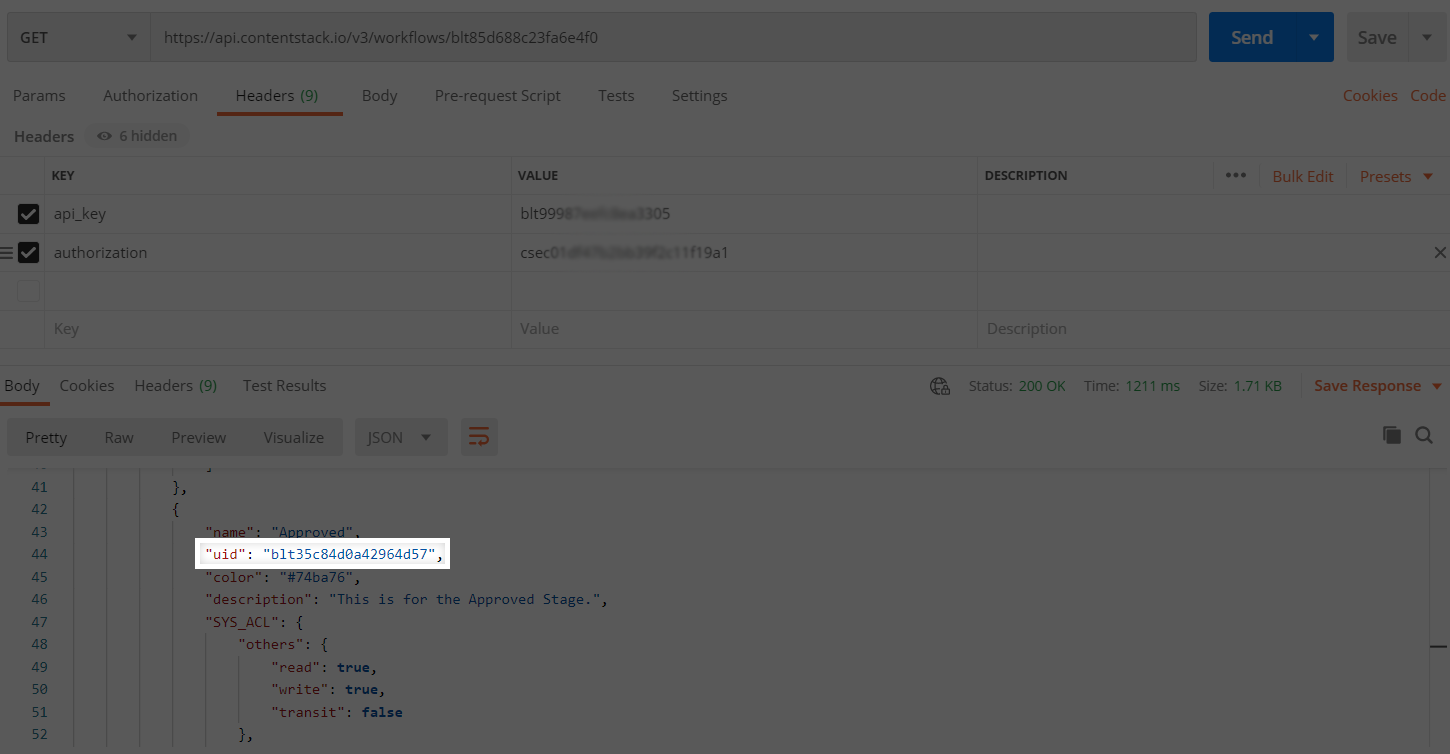Click the authorization key cell
This screenshot has width=1450, height=754.
279,253
